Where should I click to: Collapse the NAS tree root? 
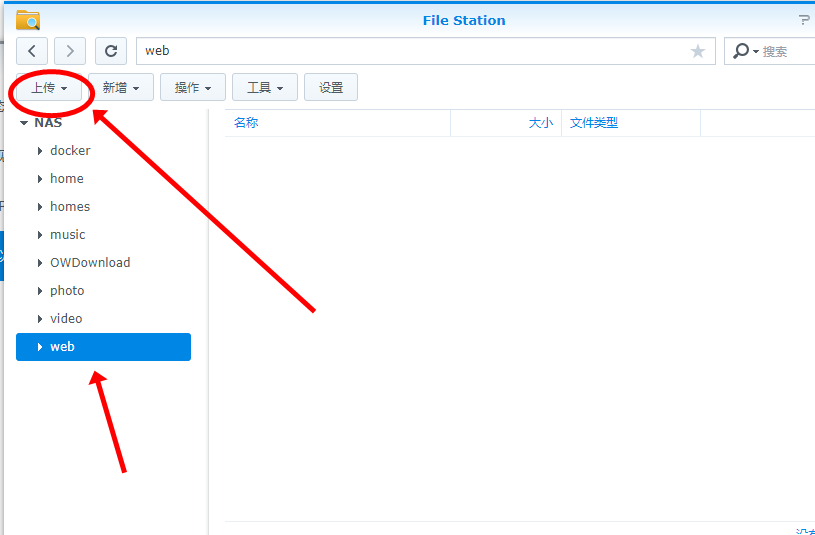coord(24,123)
